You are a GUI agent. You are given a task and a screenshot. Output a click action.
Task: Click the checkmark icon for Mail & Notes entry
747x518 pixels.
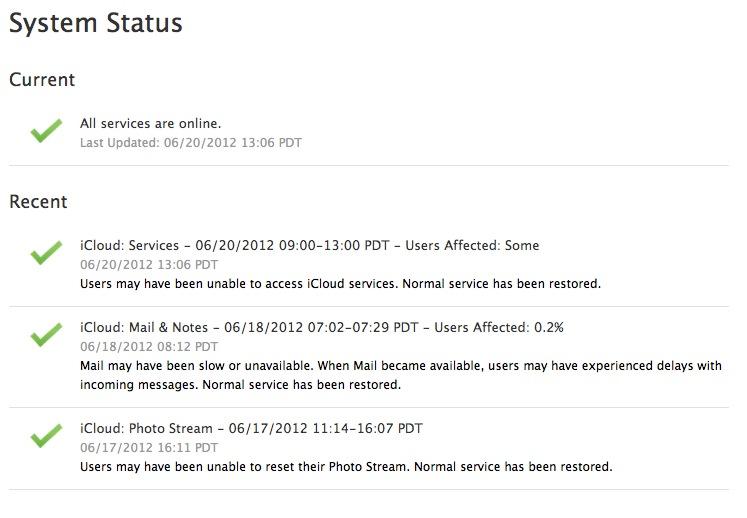point(46,335)
